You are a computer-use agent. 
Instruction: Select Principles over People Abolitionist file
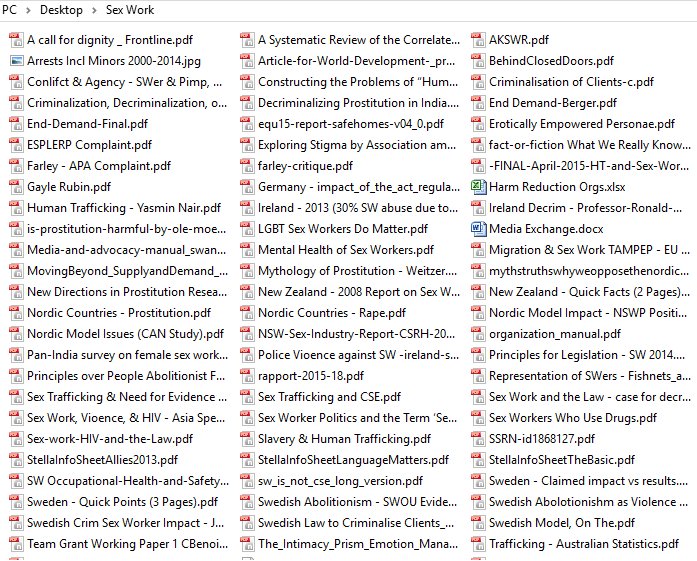click(126, 376)
